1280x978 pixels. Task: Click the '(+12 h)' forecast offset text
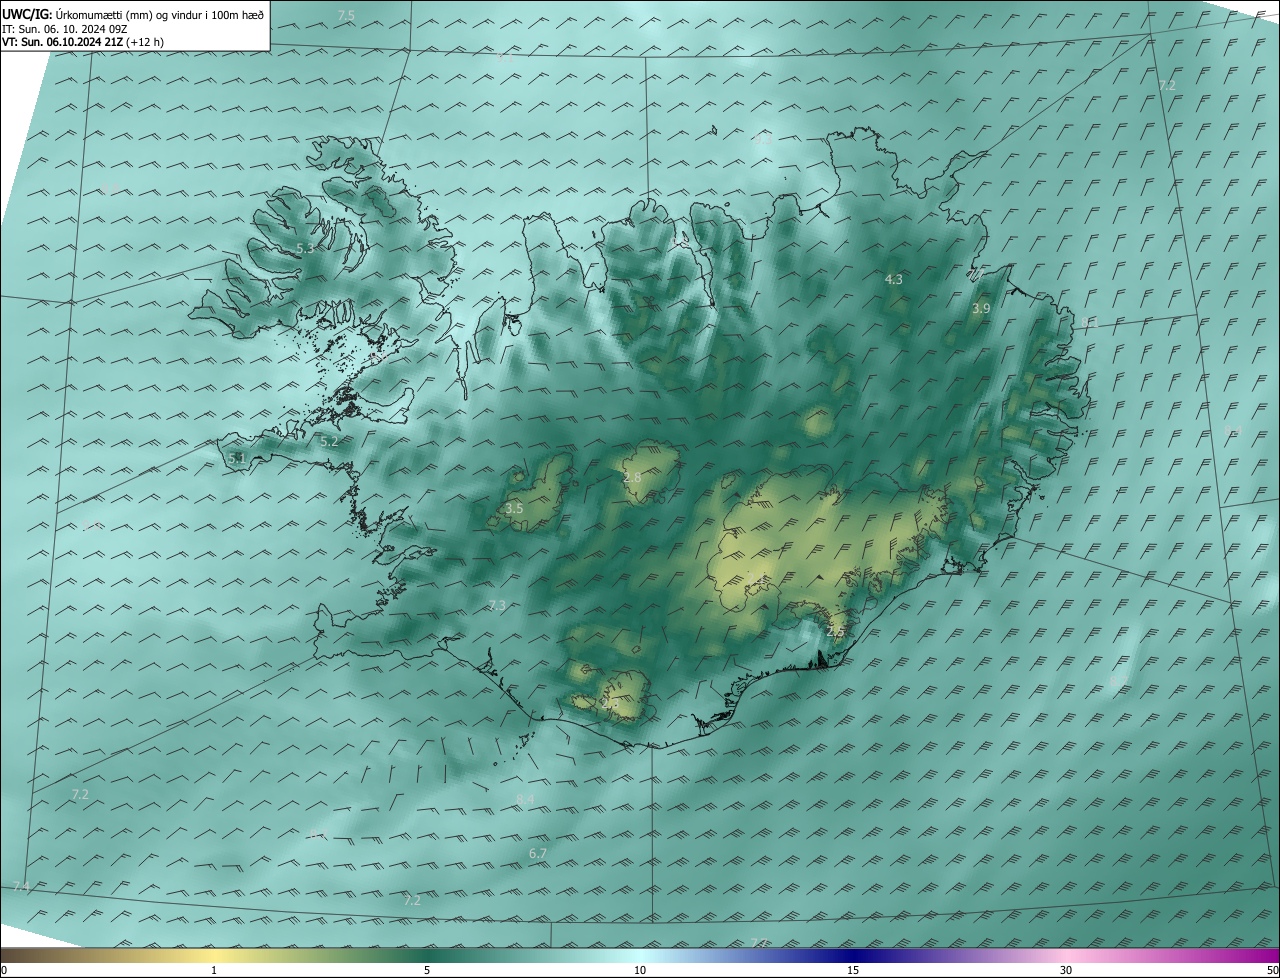(146, 42)
